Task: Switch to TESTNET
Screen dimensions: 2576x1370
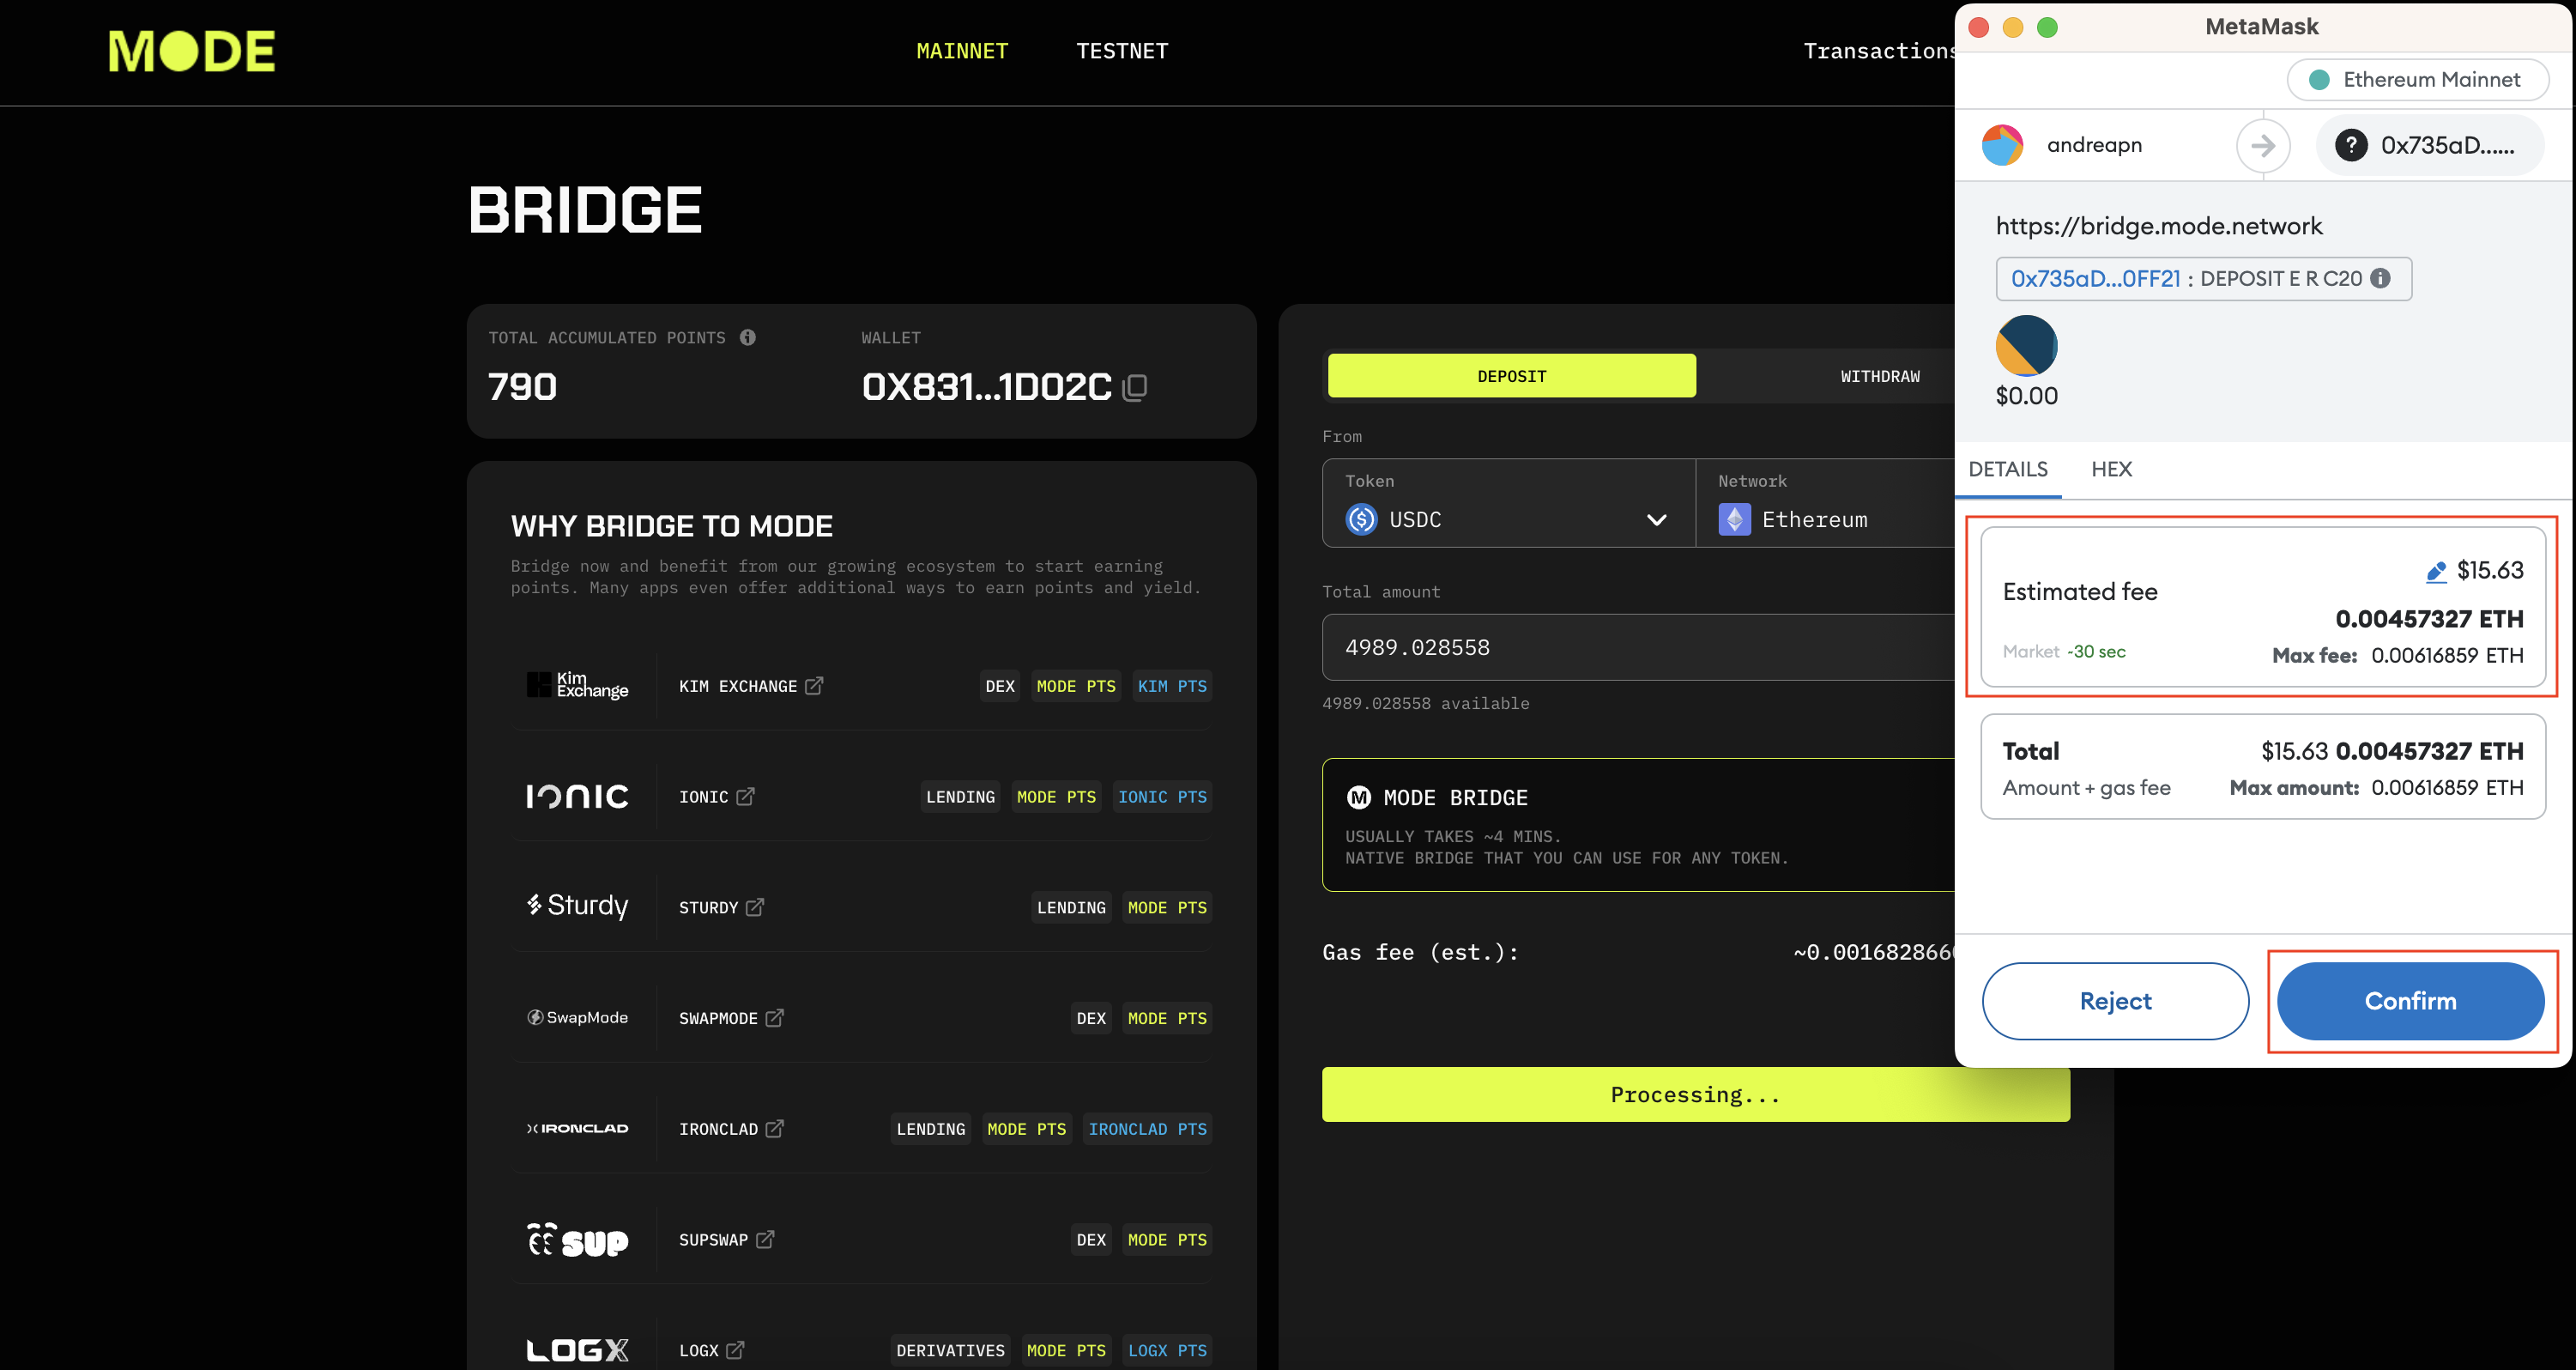Action: [1122, 51]
